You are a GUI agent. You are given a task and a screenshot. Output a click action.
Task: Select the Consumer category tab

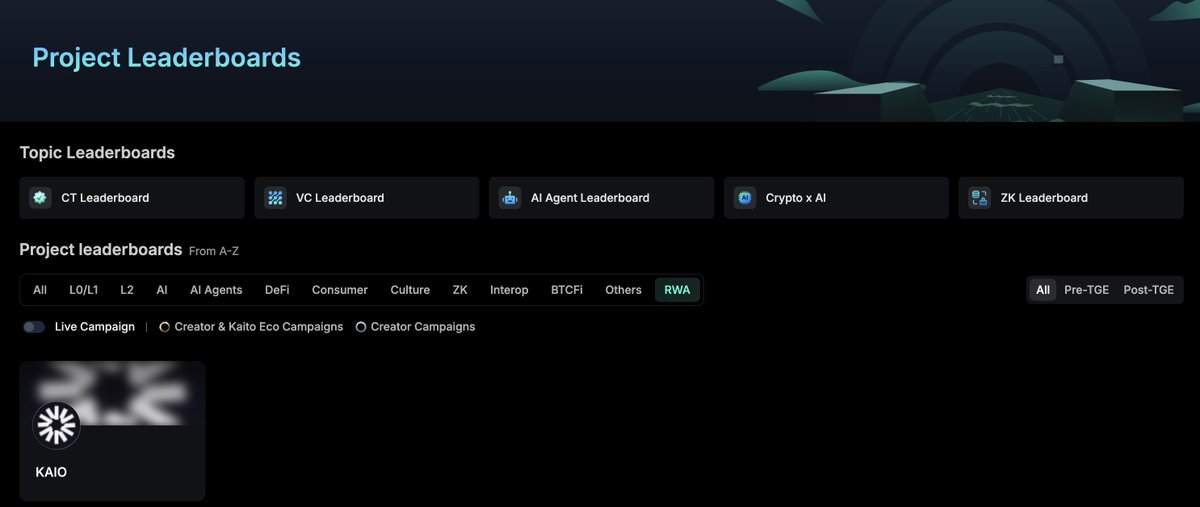340,290
